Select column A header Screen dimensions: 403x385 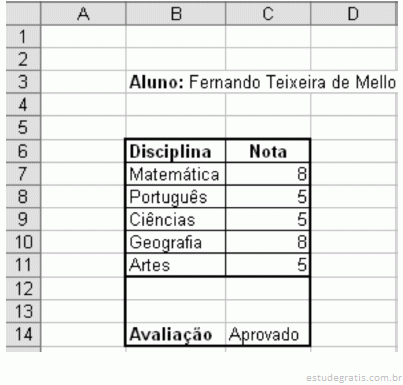coord(83,14)
